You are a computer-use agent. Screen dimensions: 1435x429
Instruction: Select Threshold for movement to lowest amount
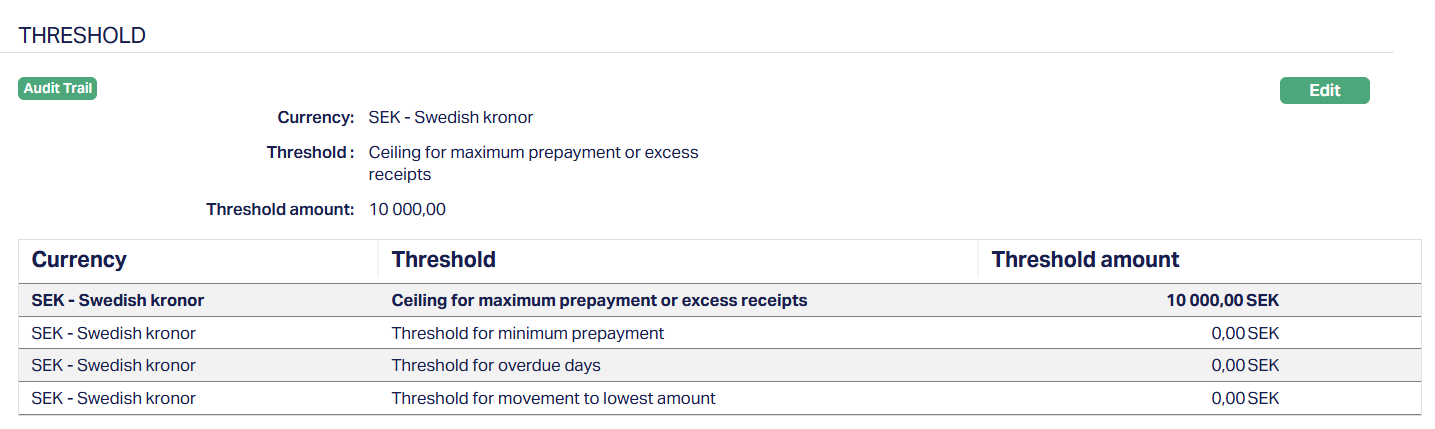click(553, 398)
